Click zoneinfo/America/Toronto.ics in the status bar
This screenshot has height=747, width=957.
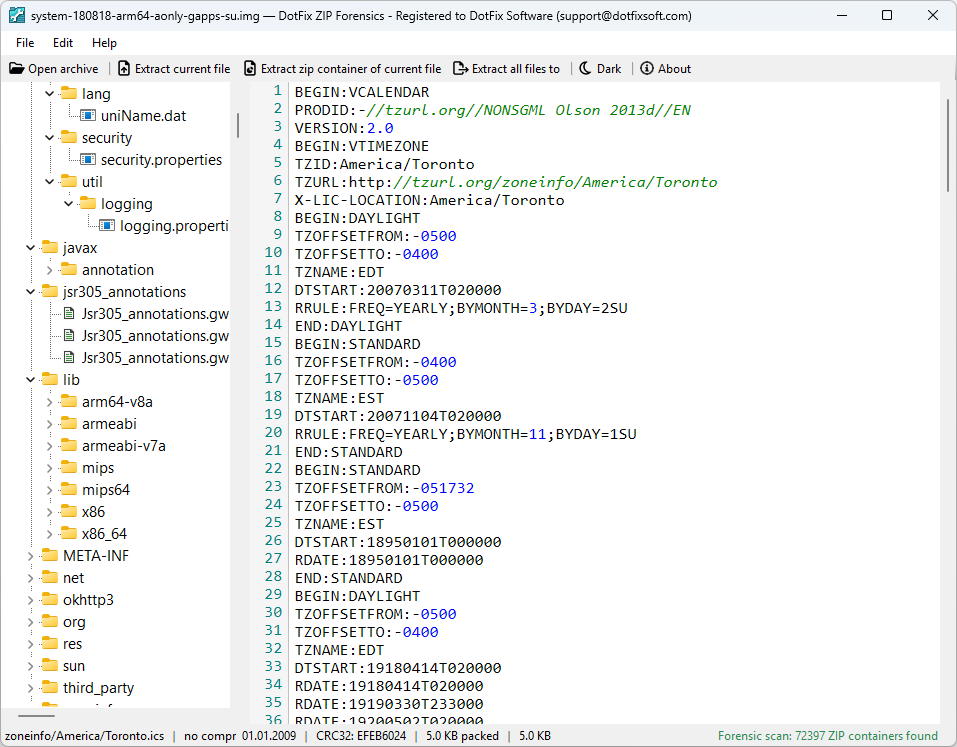coord(84,735)
